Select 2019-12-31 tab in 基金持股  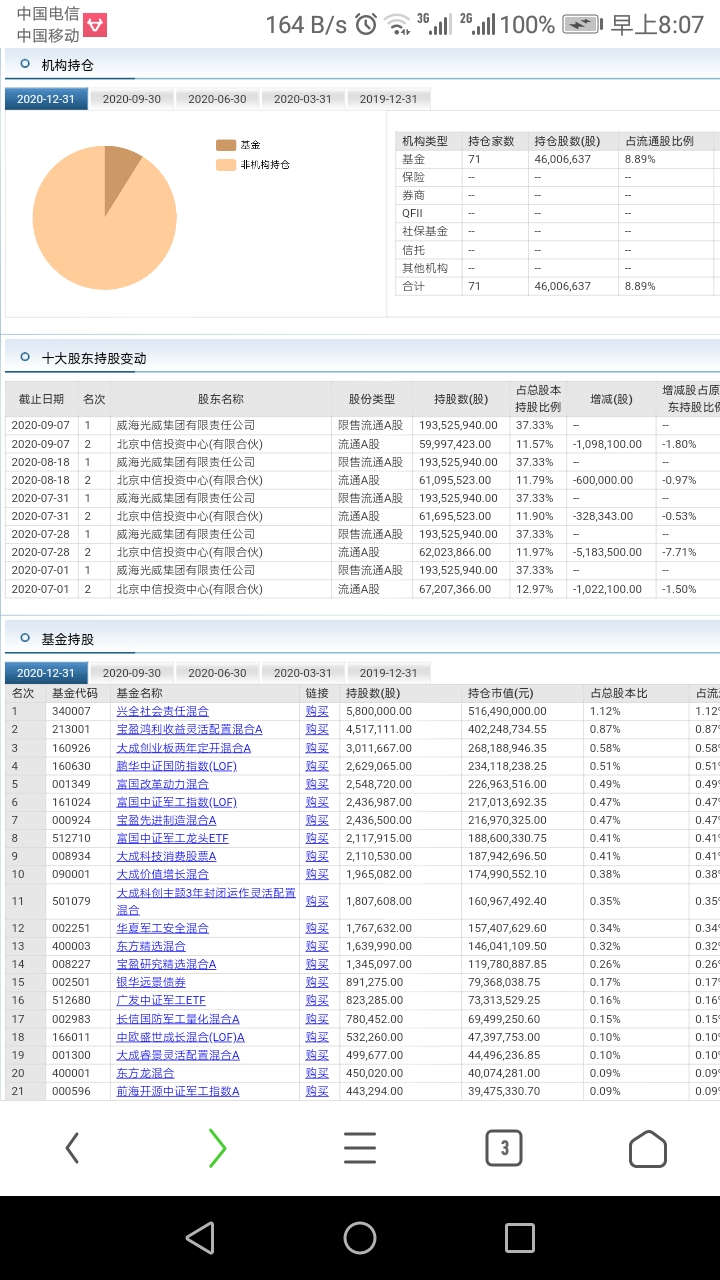point(389,673)
